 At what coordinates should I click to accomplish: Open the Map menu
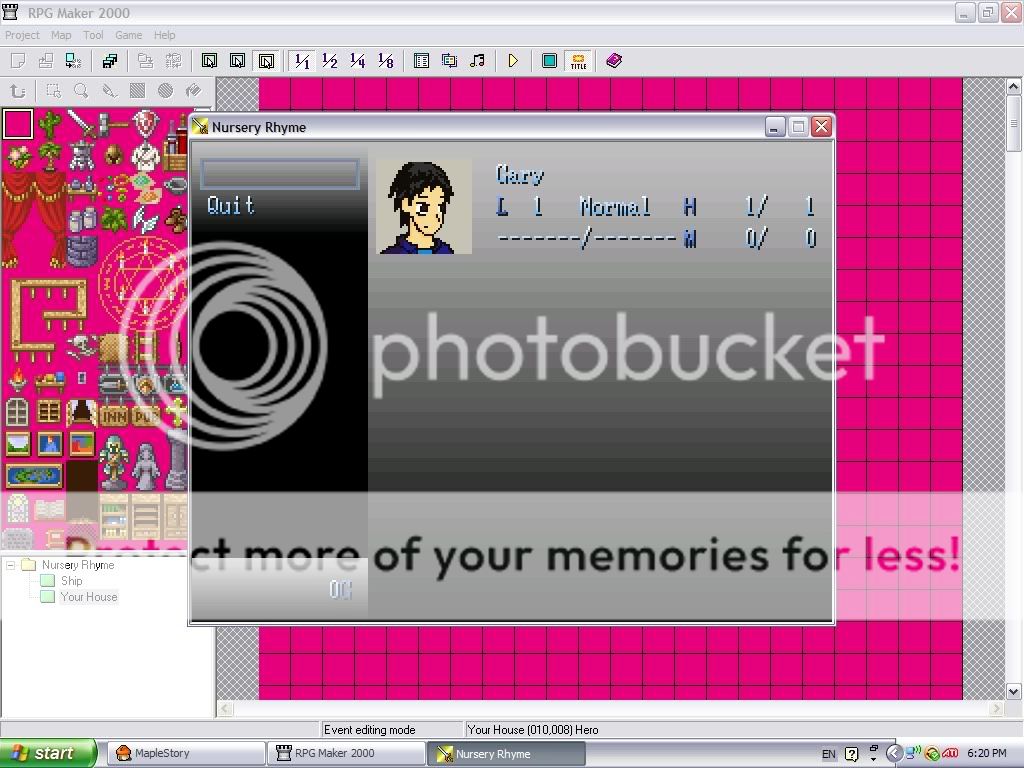61,35
